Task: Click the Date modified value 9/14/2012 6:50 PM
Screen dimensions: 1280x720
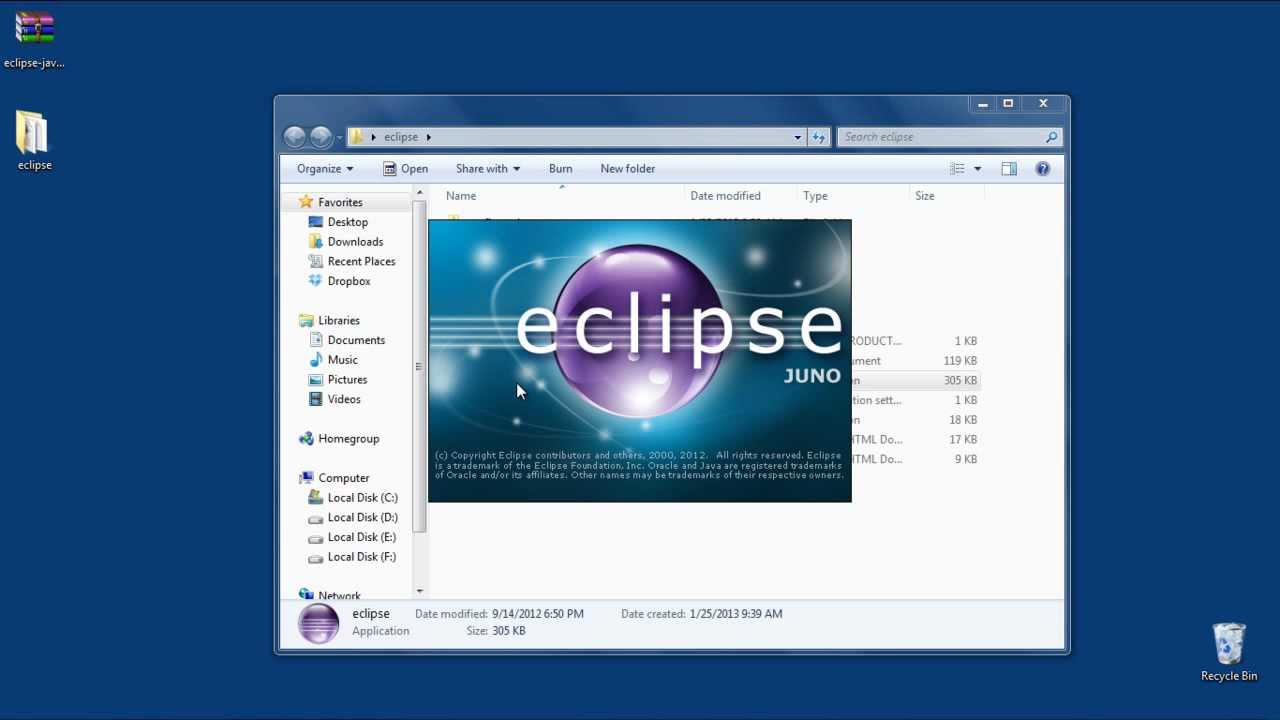Action: [x=538, y=614]
